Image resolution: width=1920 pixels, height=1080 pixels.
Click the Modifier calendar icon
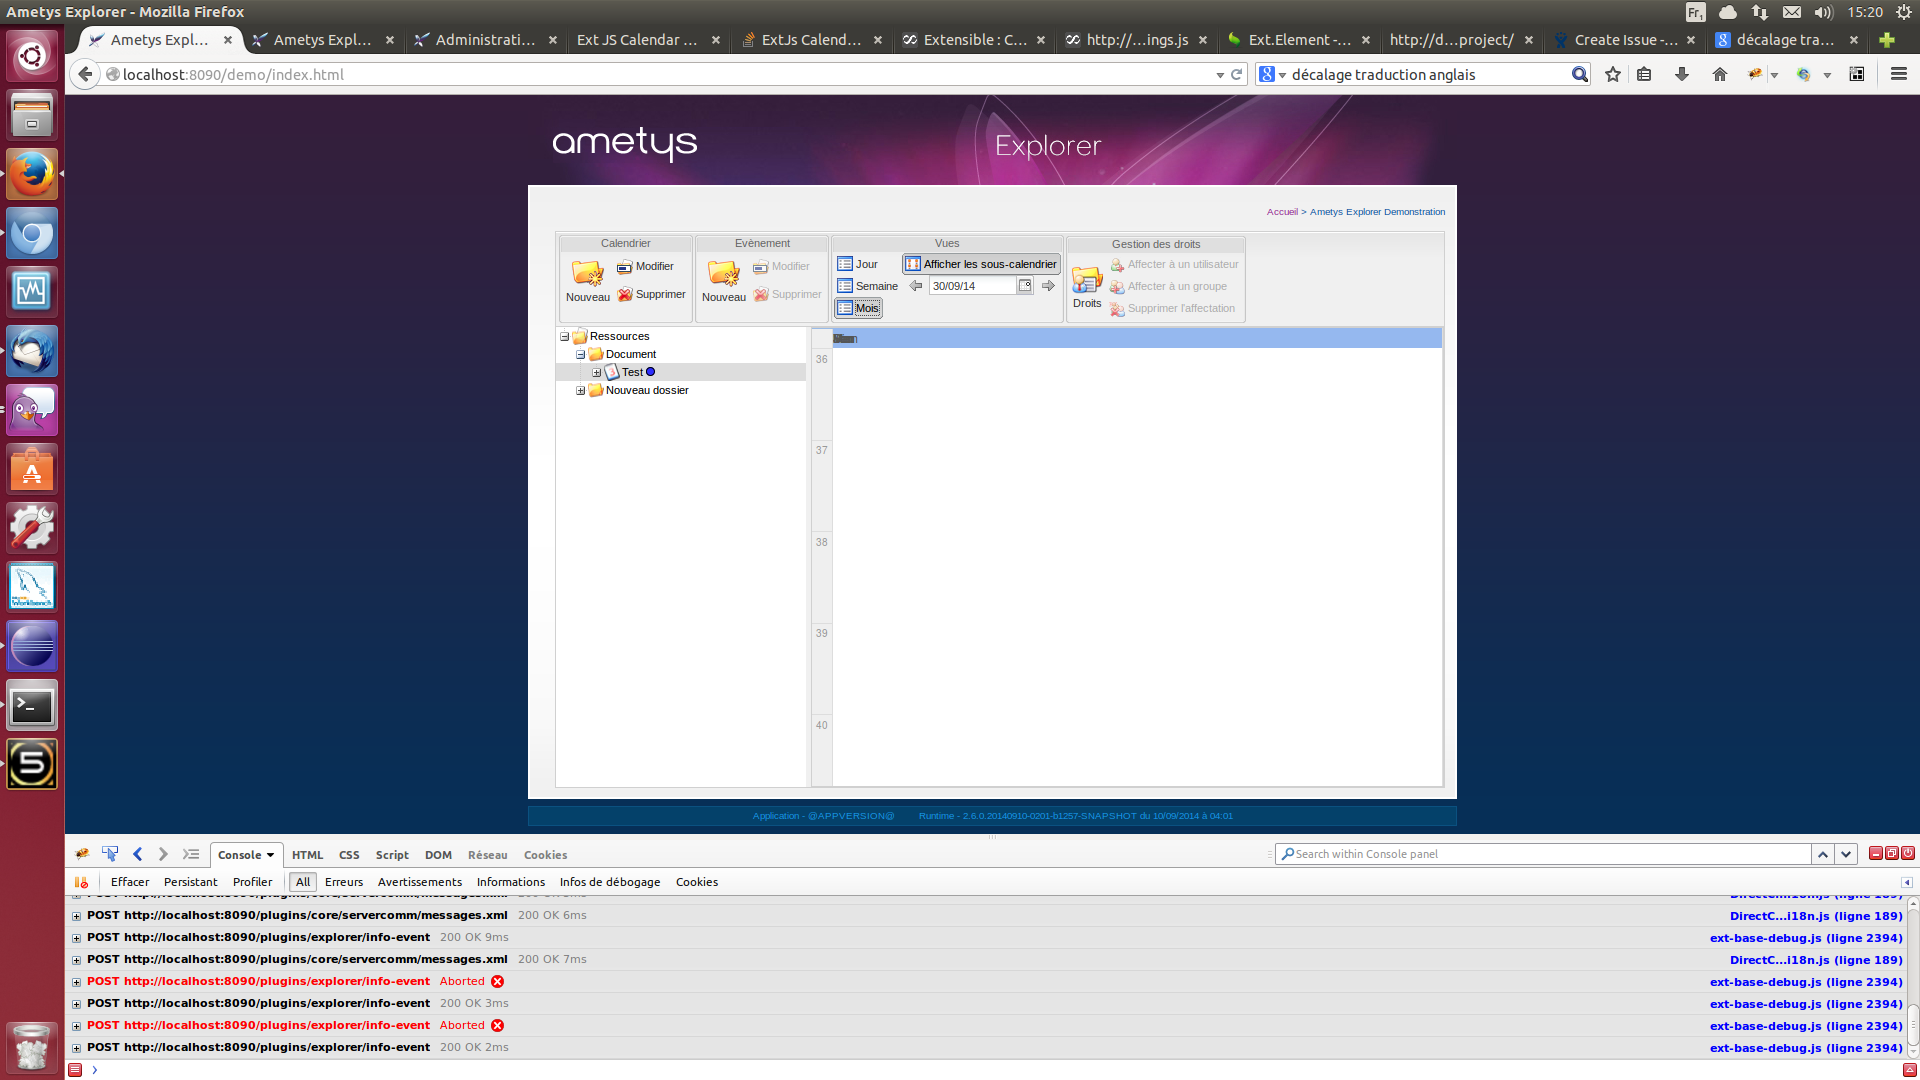click(x=625, y=267)
